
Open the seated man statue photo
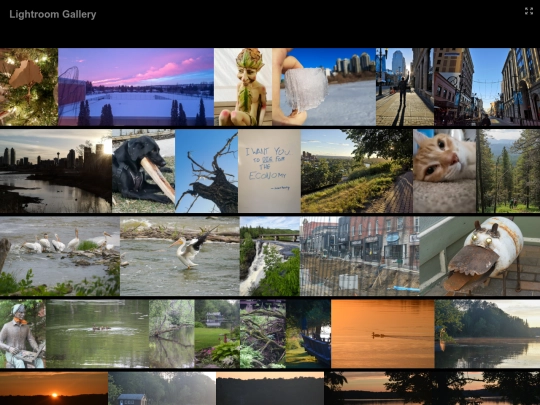tap(23, 334)
